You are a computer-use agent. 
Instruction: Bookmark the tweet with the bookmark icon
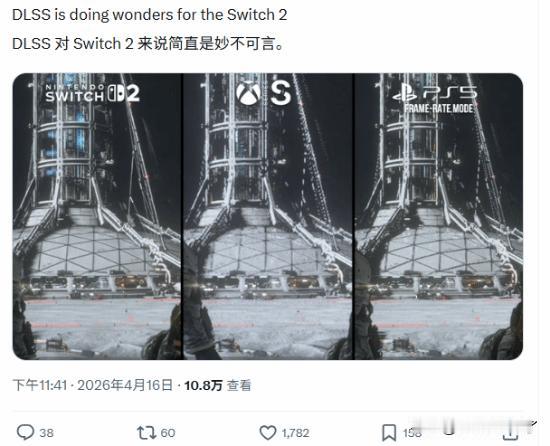pyautogui.click(x=389, y=433)
